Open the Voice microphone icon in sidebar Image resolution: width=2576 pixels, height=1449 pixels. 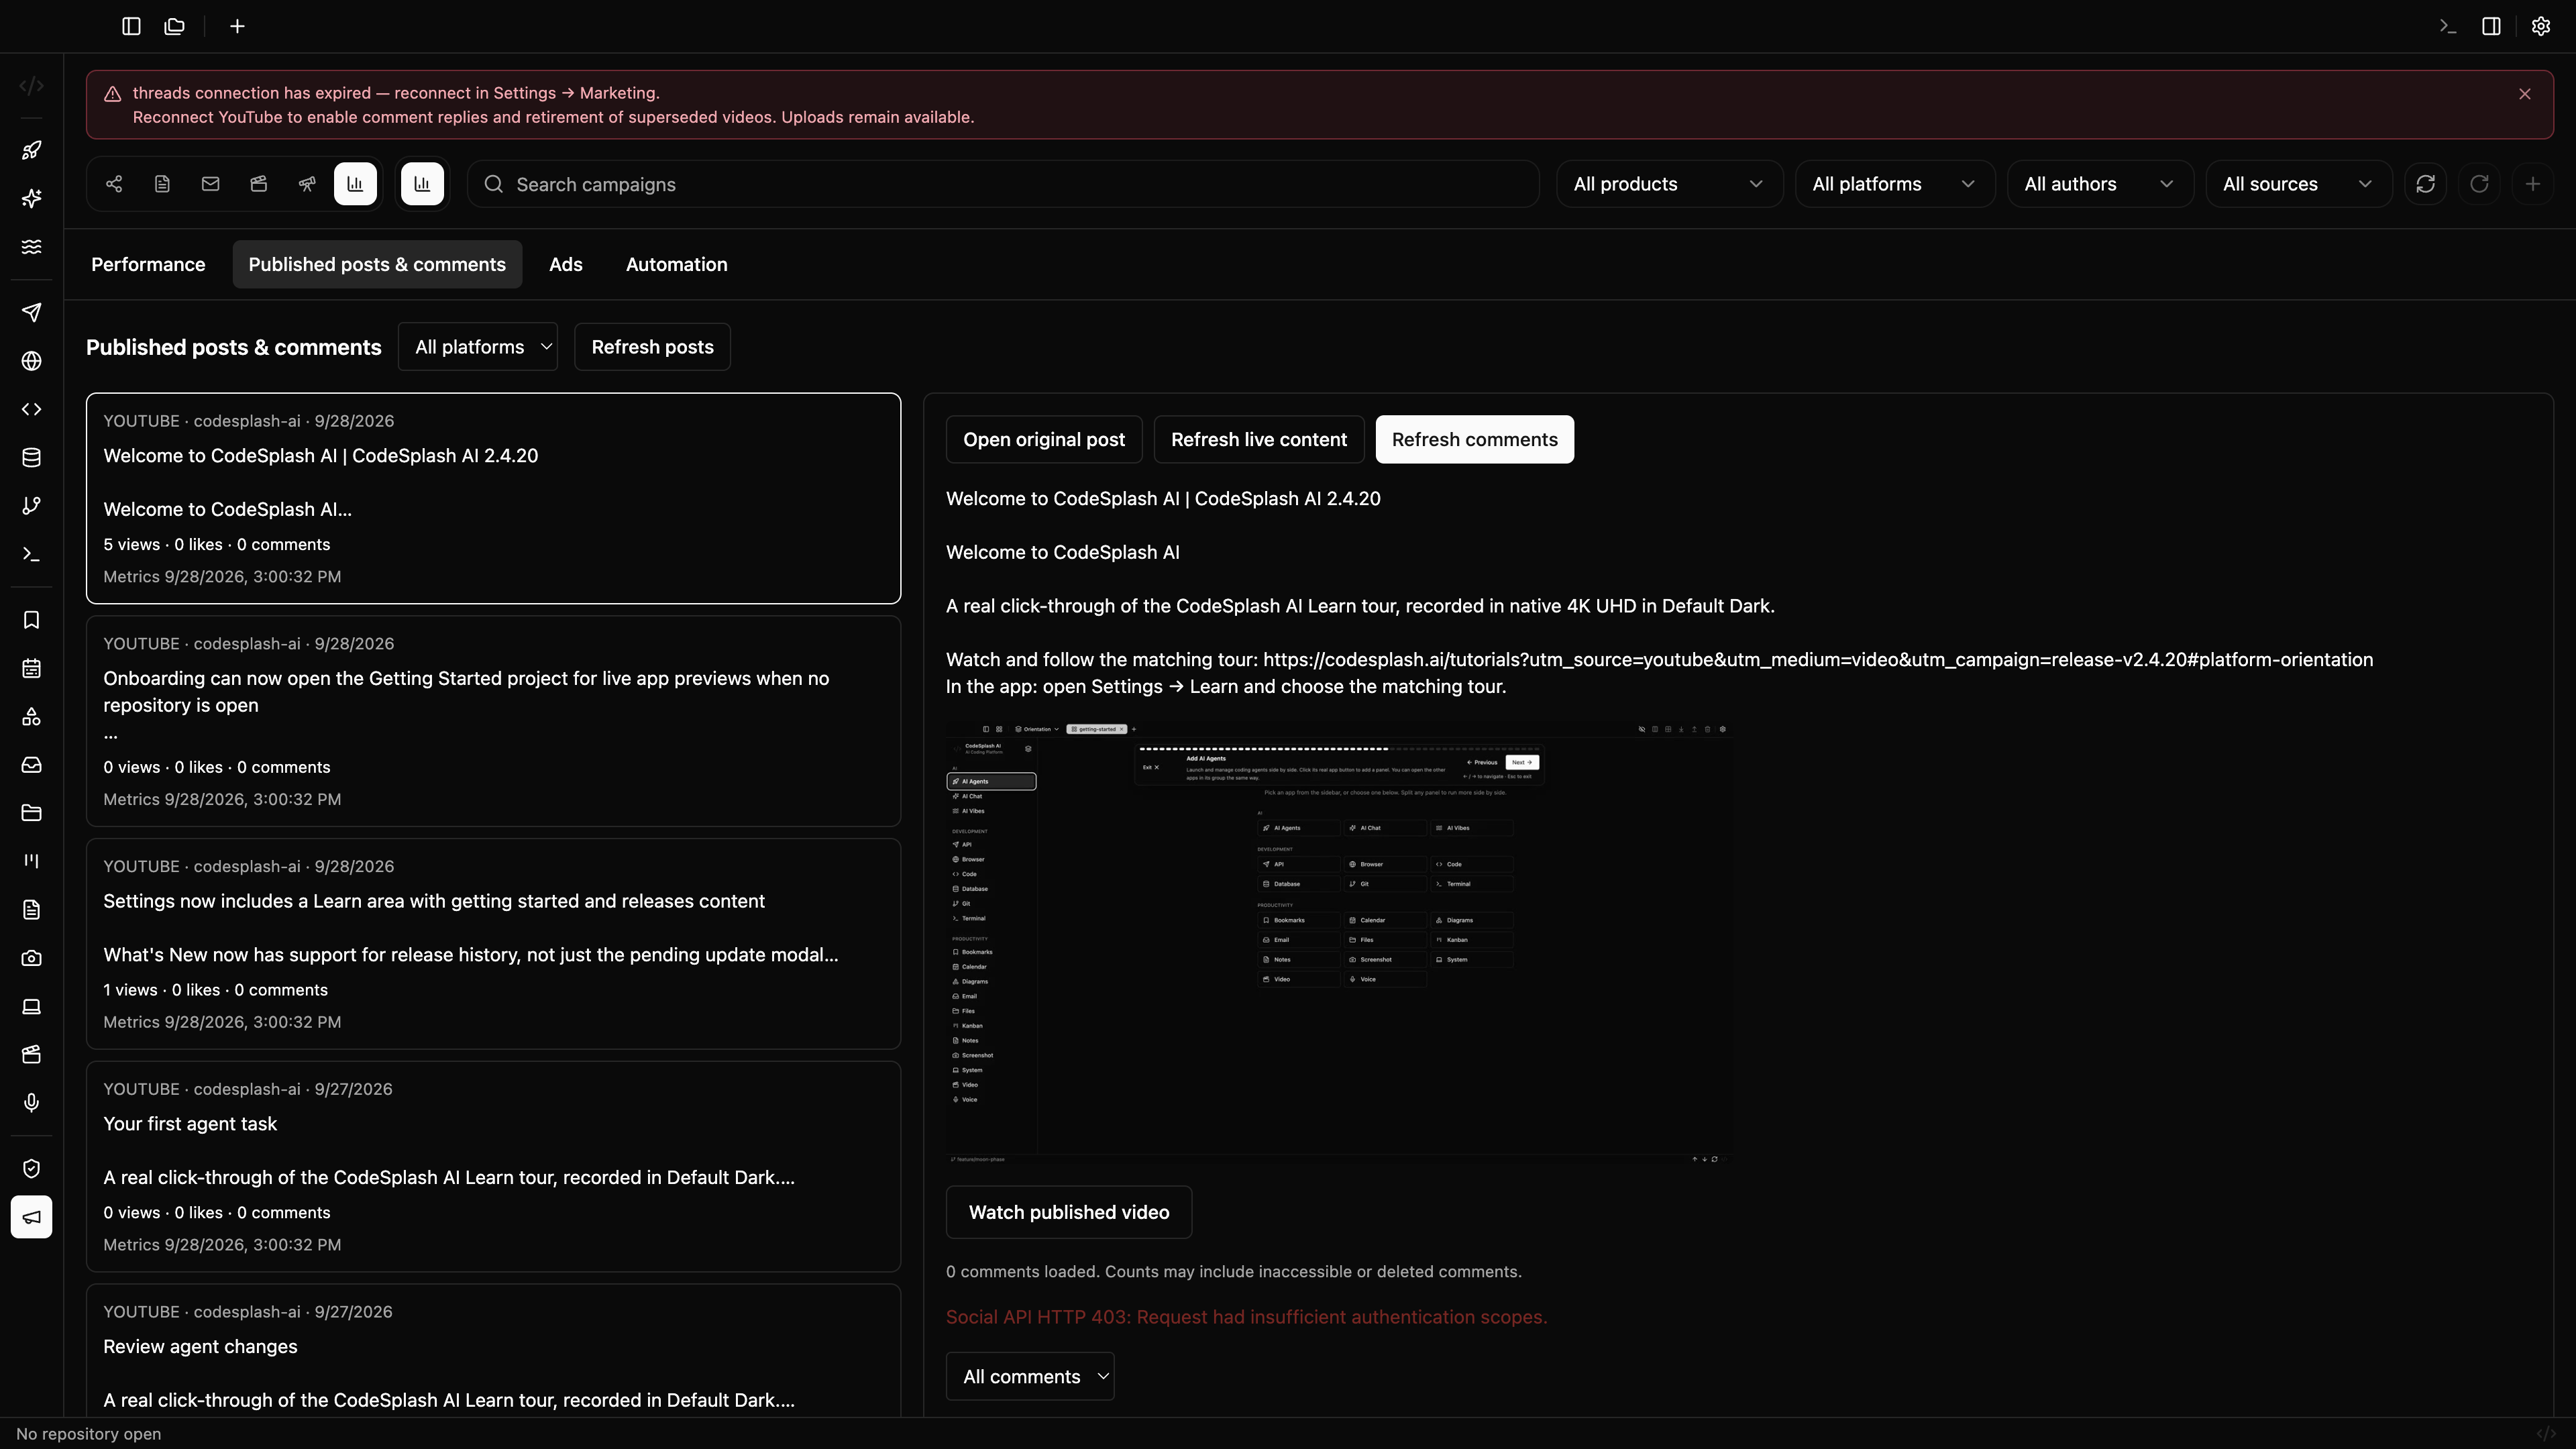tap(31, 1103)
